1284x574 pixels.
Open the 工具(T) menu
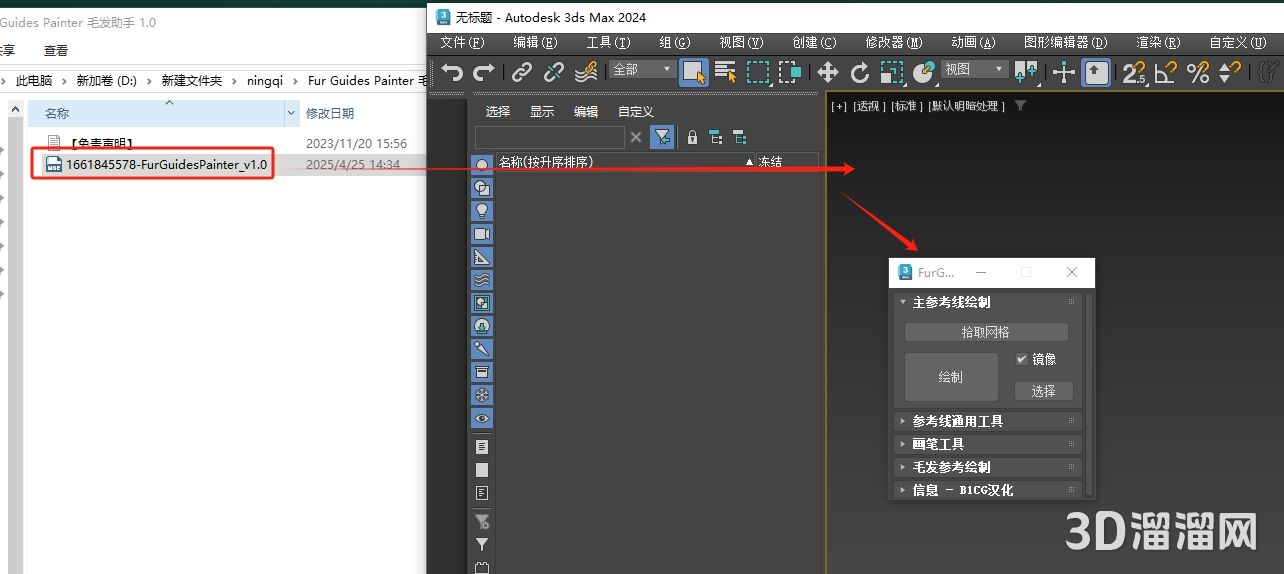click(608, 43)
